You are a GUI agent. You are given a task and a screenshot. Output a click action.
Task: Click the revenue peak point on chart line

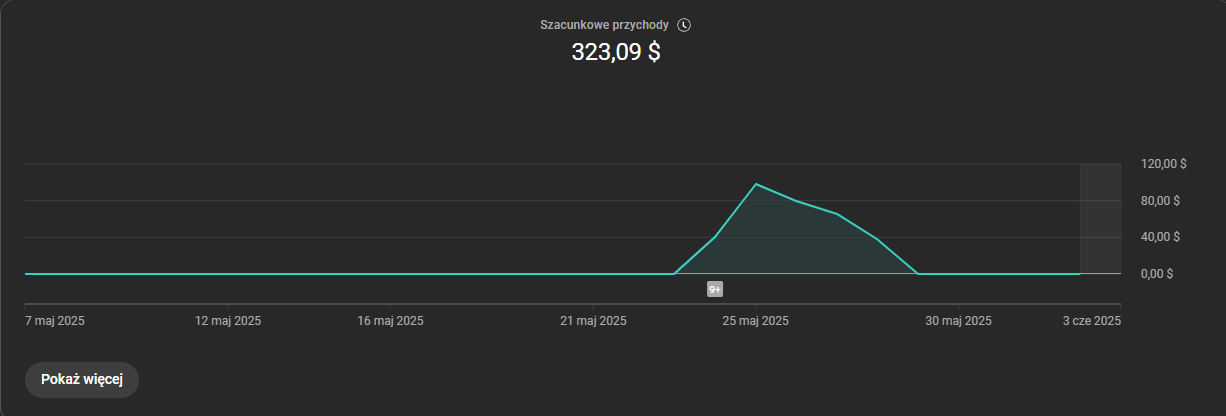pyautogui.click(x=755, y=184)
